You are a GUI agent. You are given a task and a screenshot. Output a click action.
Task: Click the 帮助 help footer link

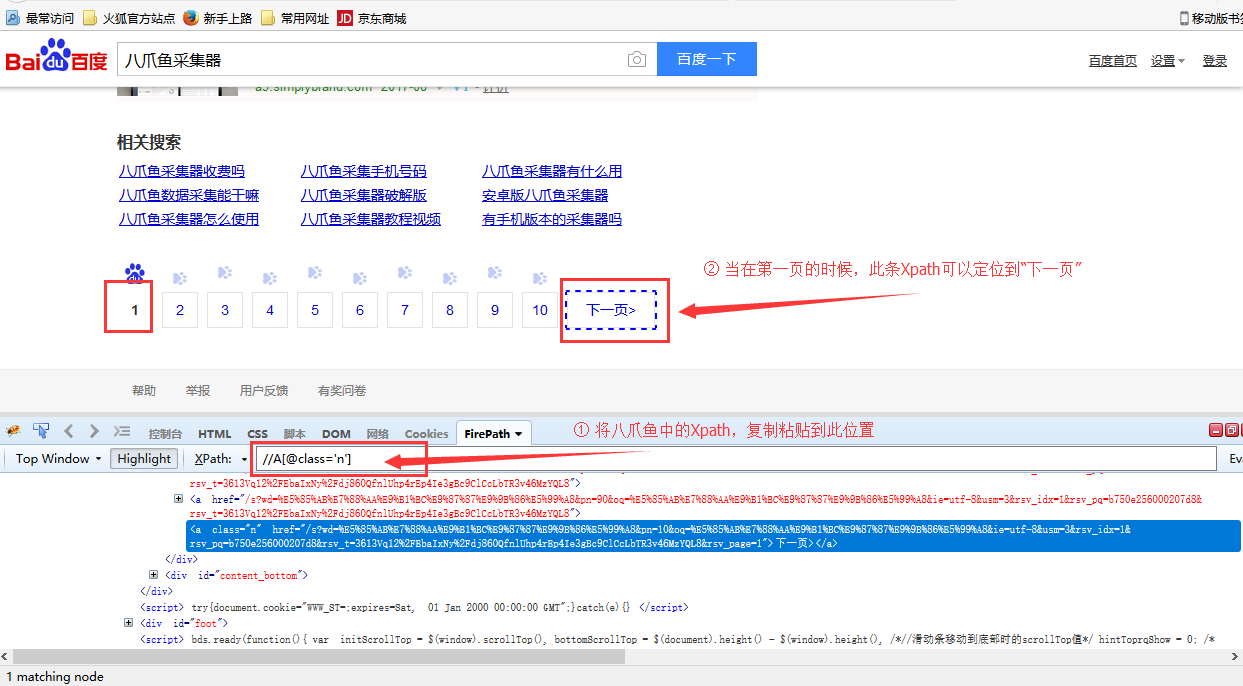click(144, 391)
